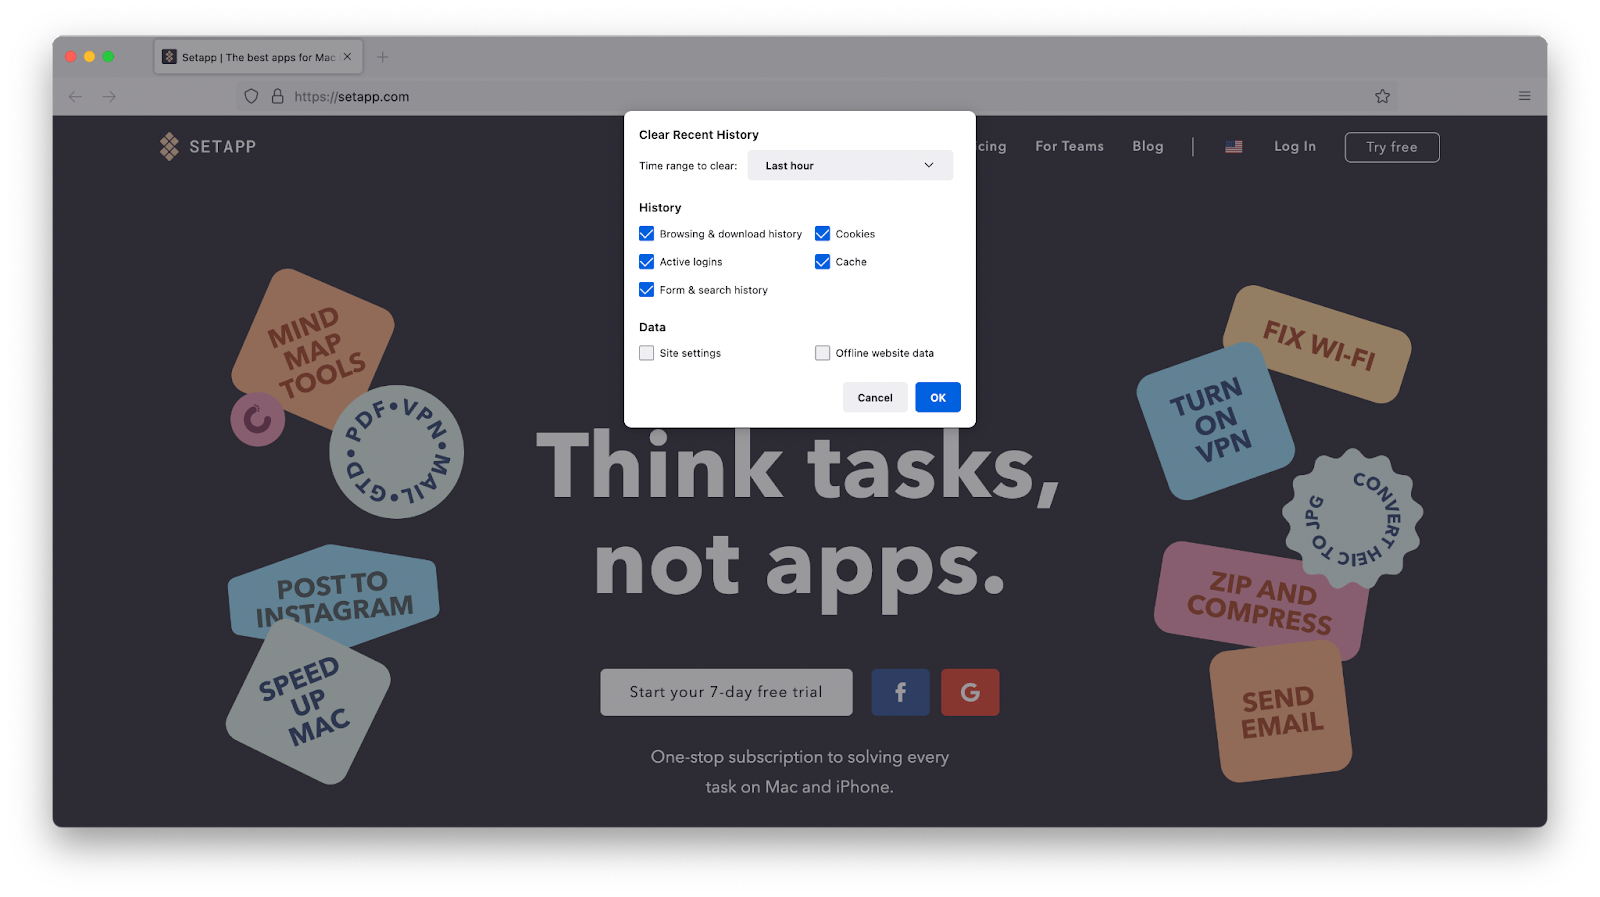Uncheck the Cache checkbox
1600x897 pixels.
[x=823, y=262]
